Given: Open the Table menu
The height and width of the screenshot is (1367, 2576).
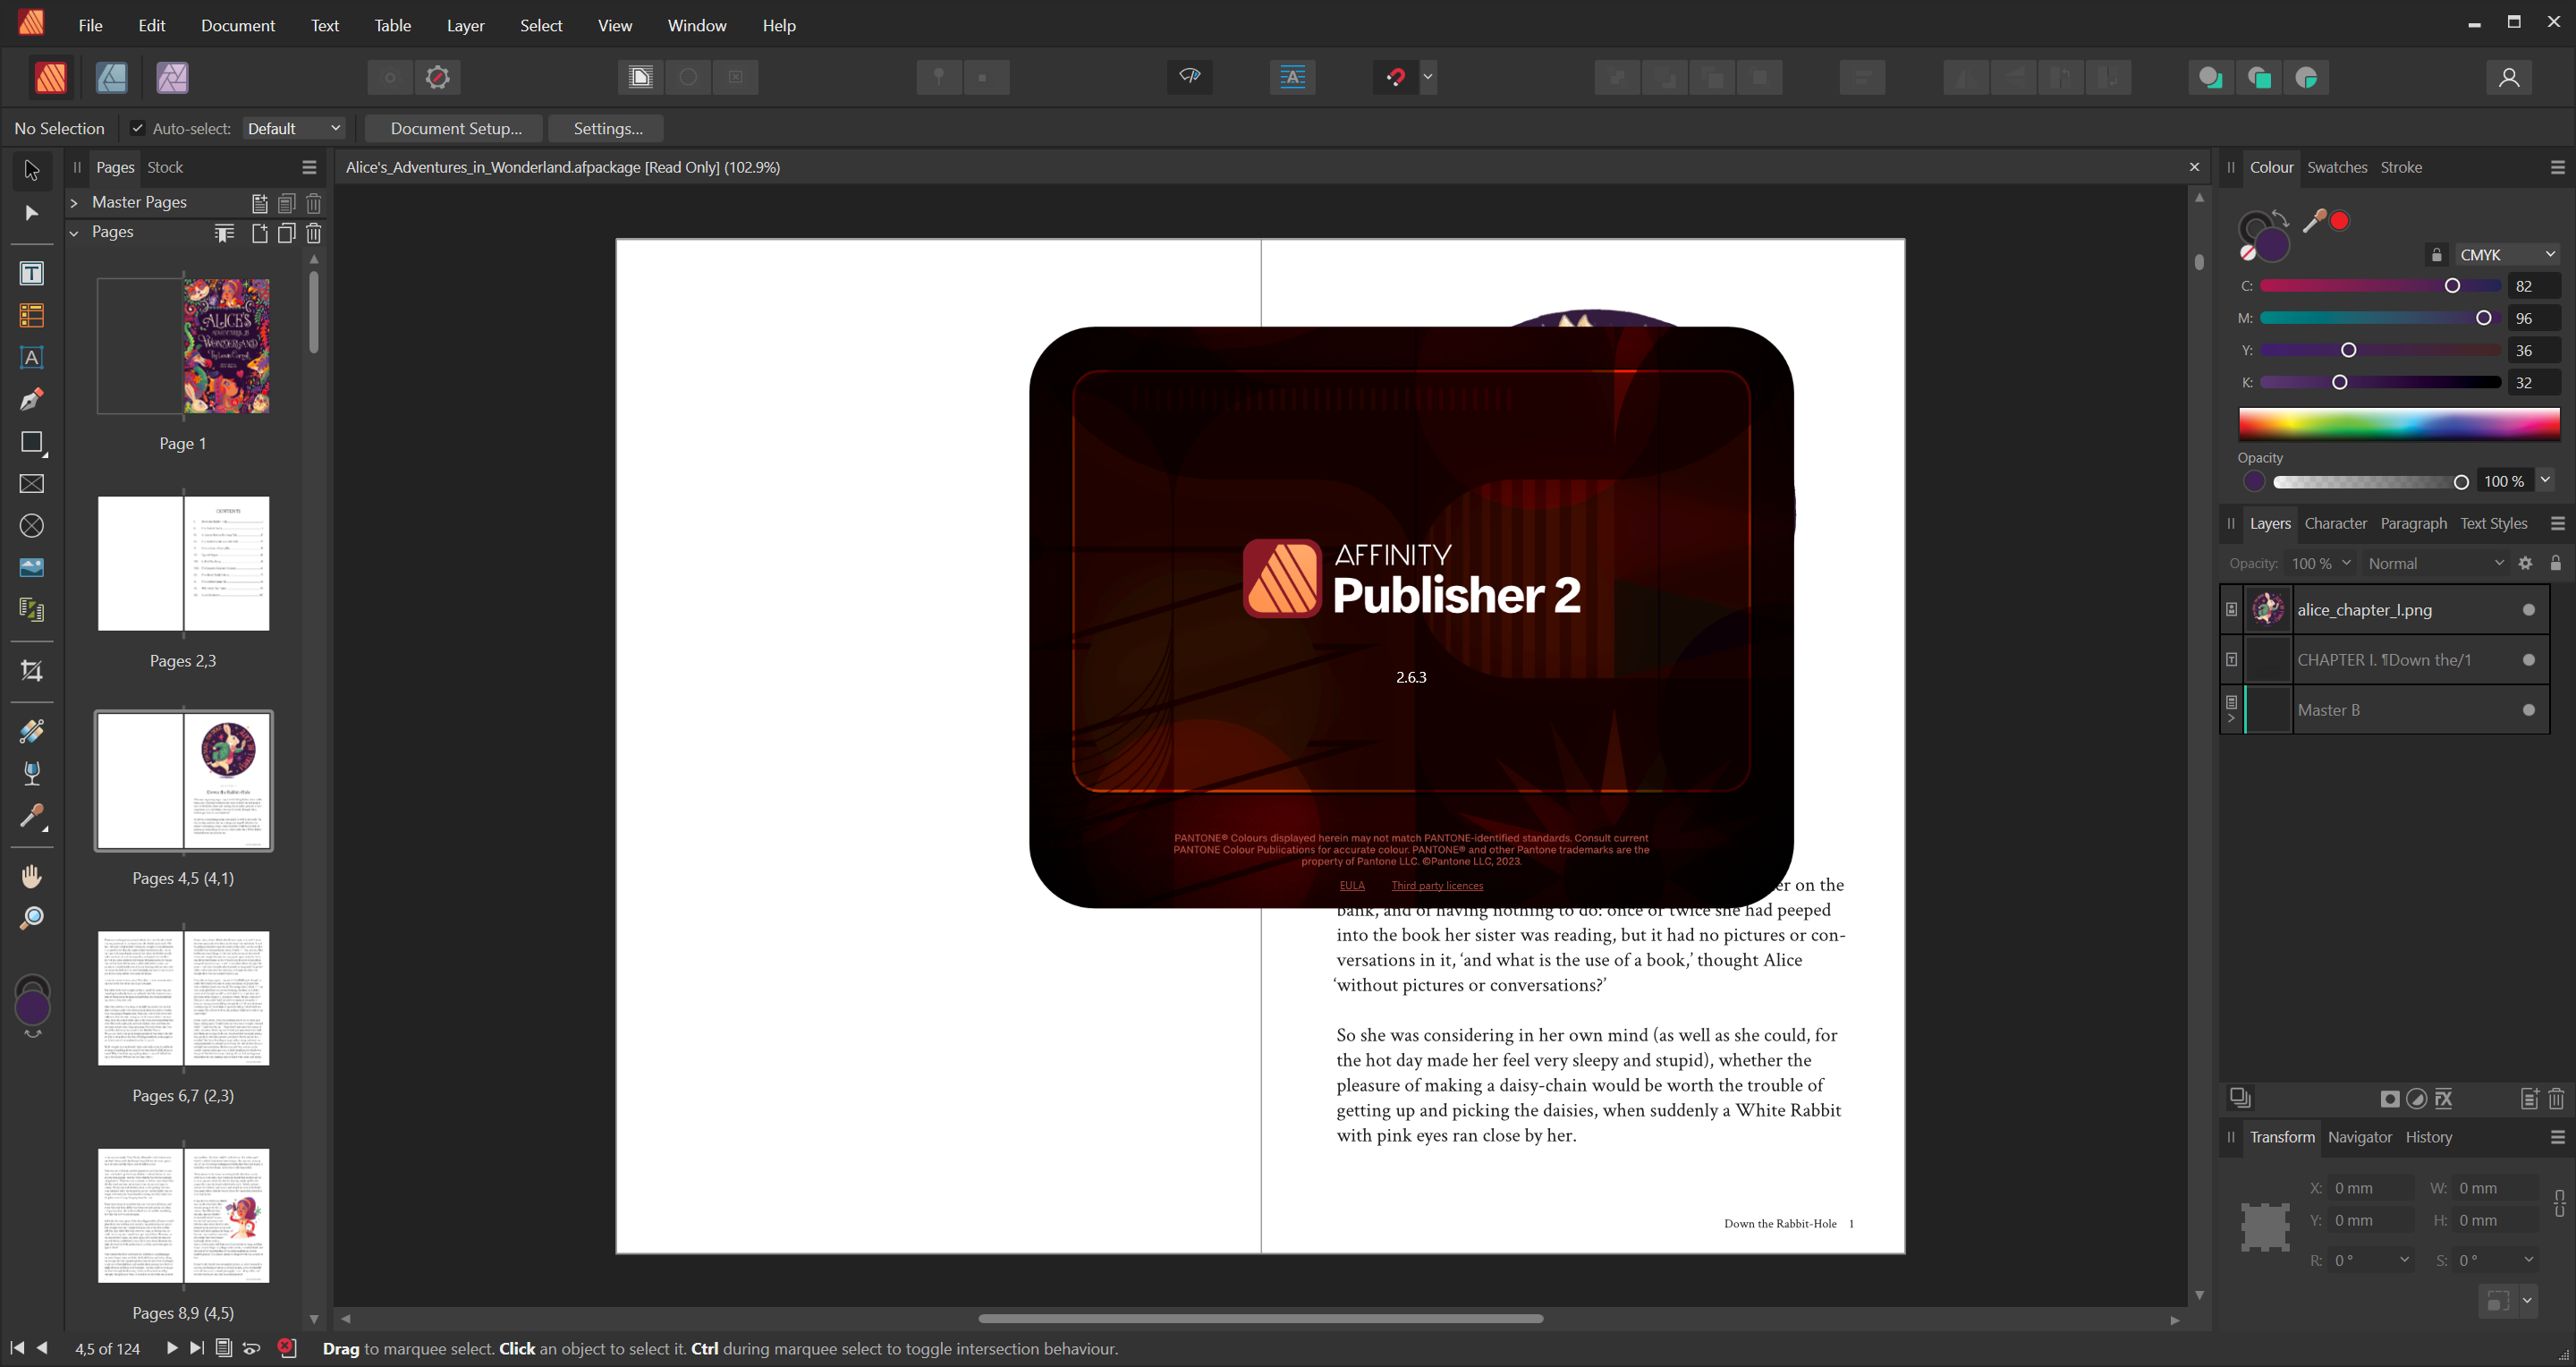Looking at the screenshot, I should tap(392, 25).
